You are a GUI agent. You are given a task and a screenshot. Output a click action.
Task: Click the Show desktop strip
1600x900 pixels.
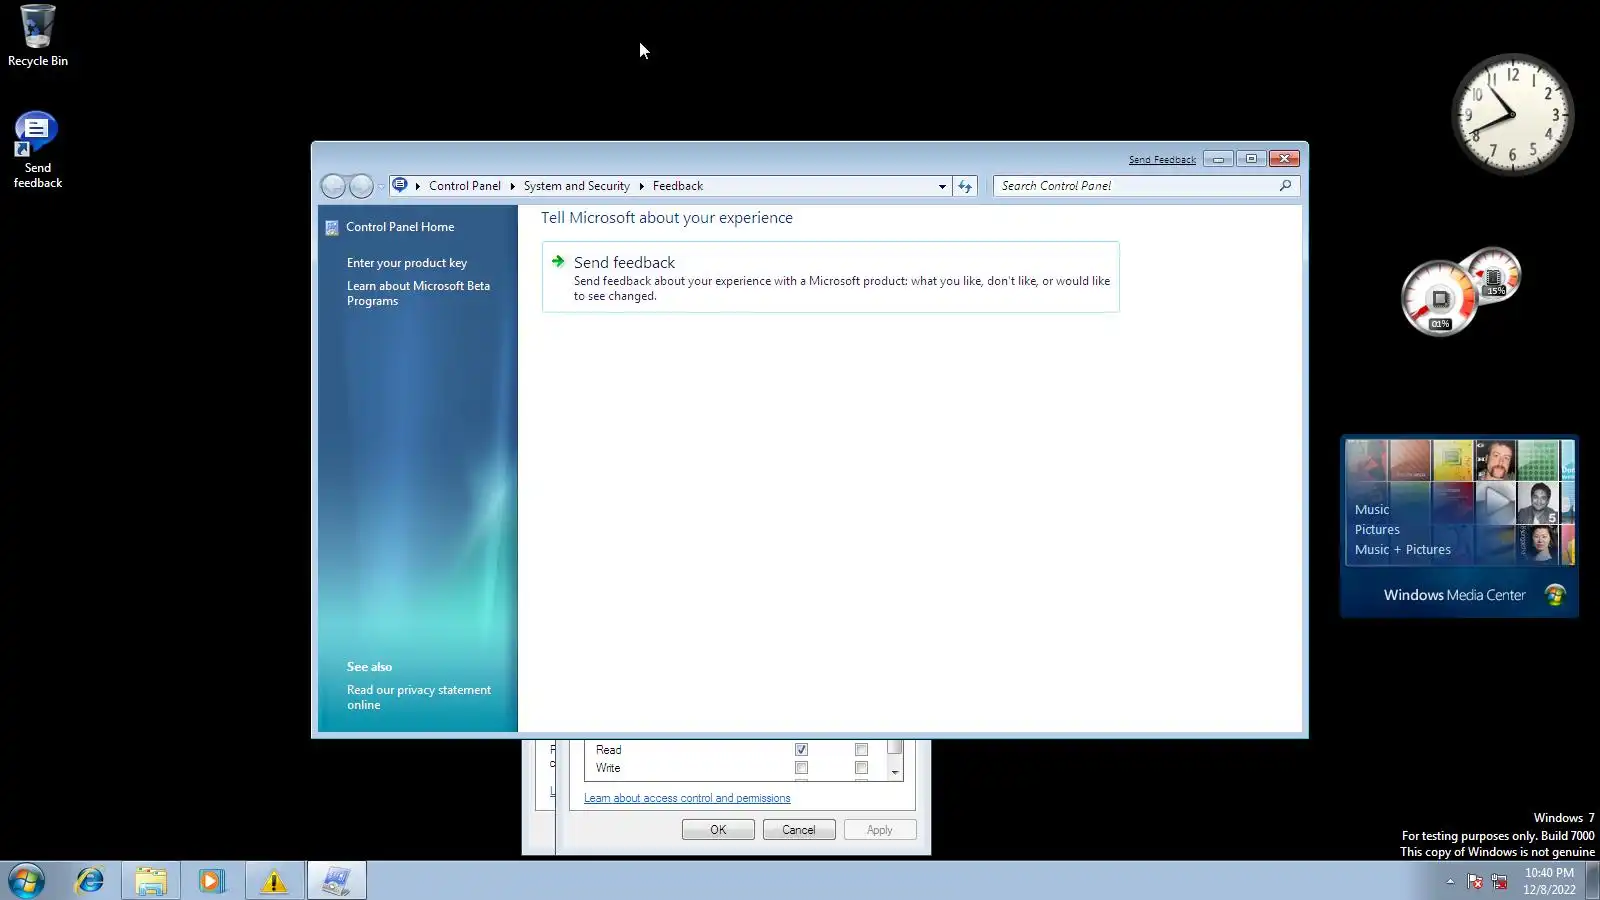(1593, 881)
